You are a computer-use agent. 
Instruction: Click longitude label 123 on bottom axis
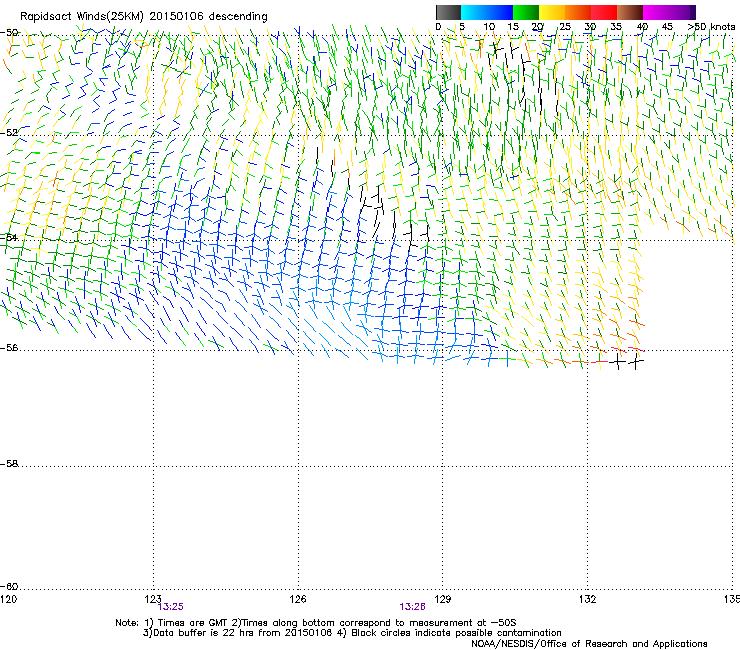153,599
